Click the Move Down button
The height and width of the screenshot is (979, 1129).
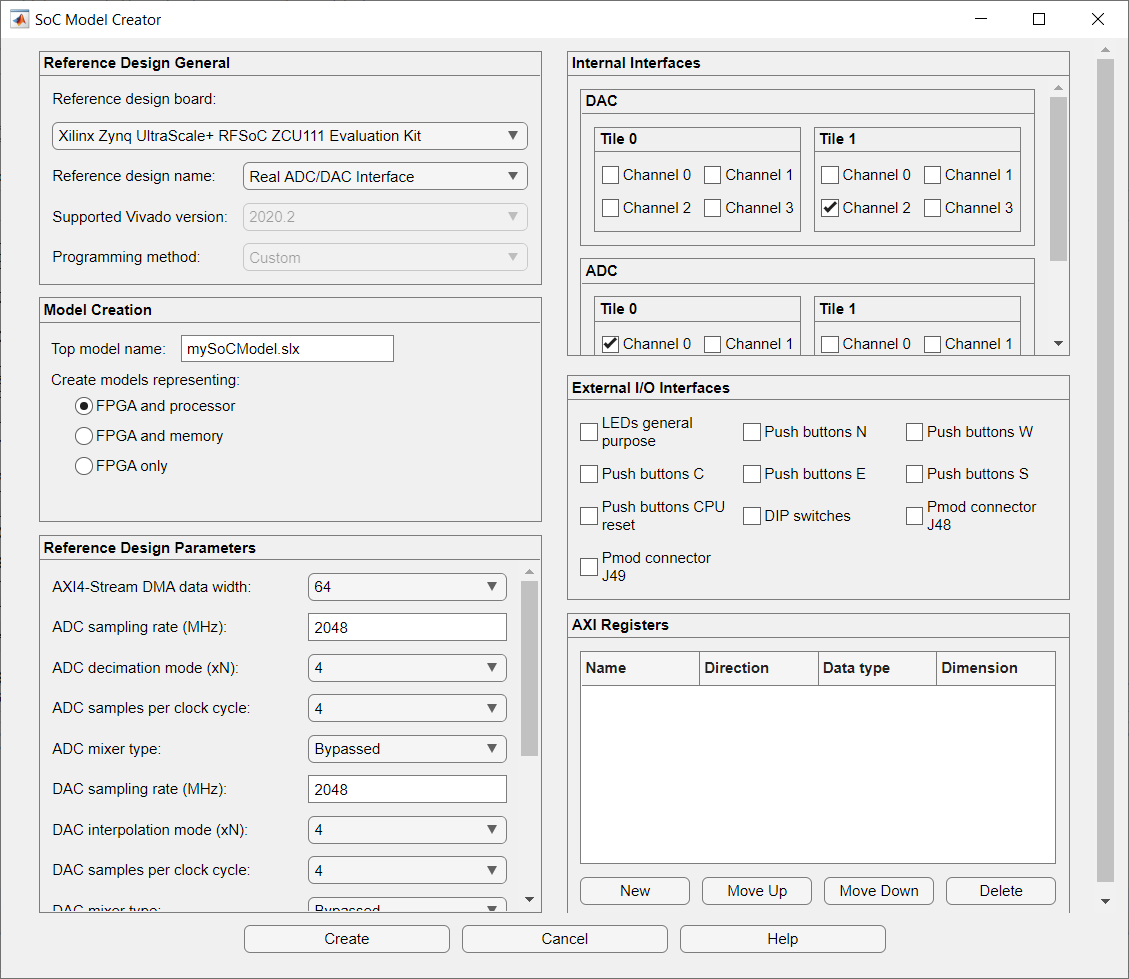tap(878, 890)
